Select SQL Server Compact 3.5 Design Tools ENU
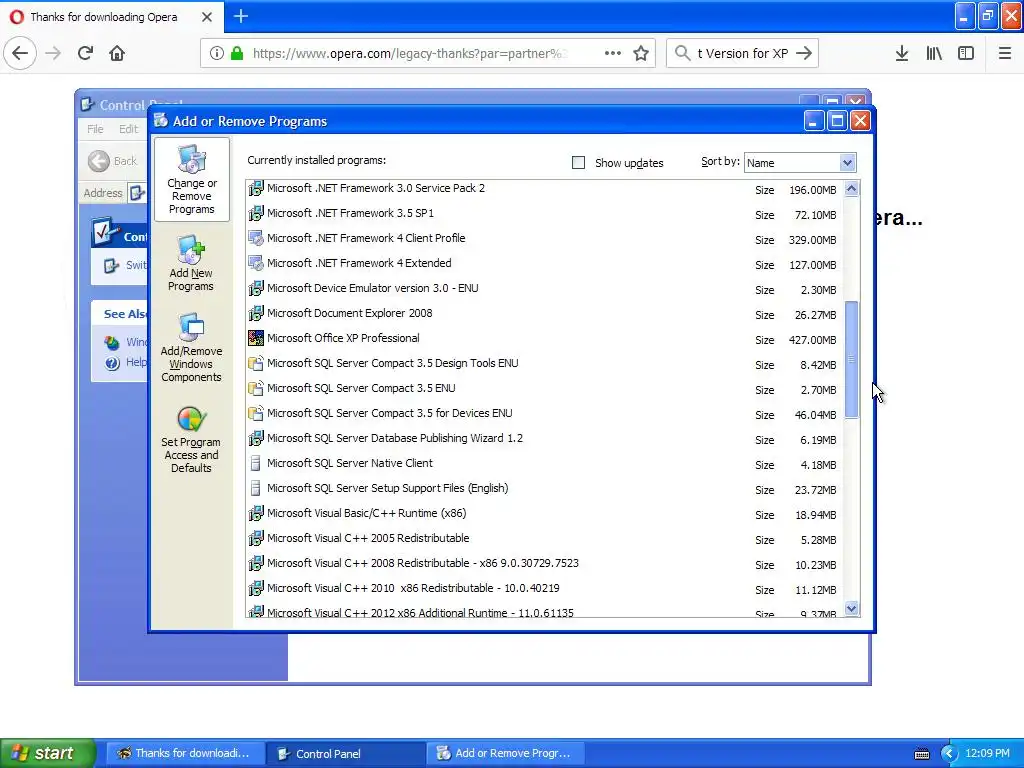 [544, 364]
